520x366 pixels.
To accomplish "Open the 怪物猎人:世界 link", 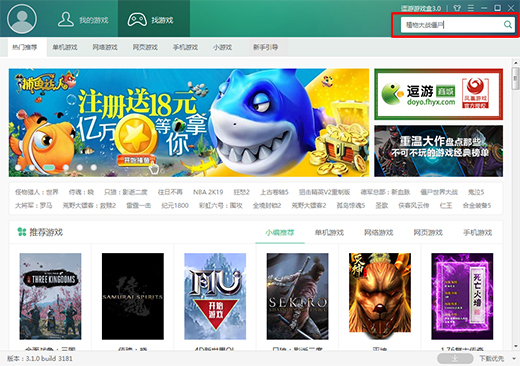I will (x=37, y=192).
